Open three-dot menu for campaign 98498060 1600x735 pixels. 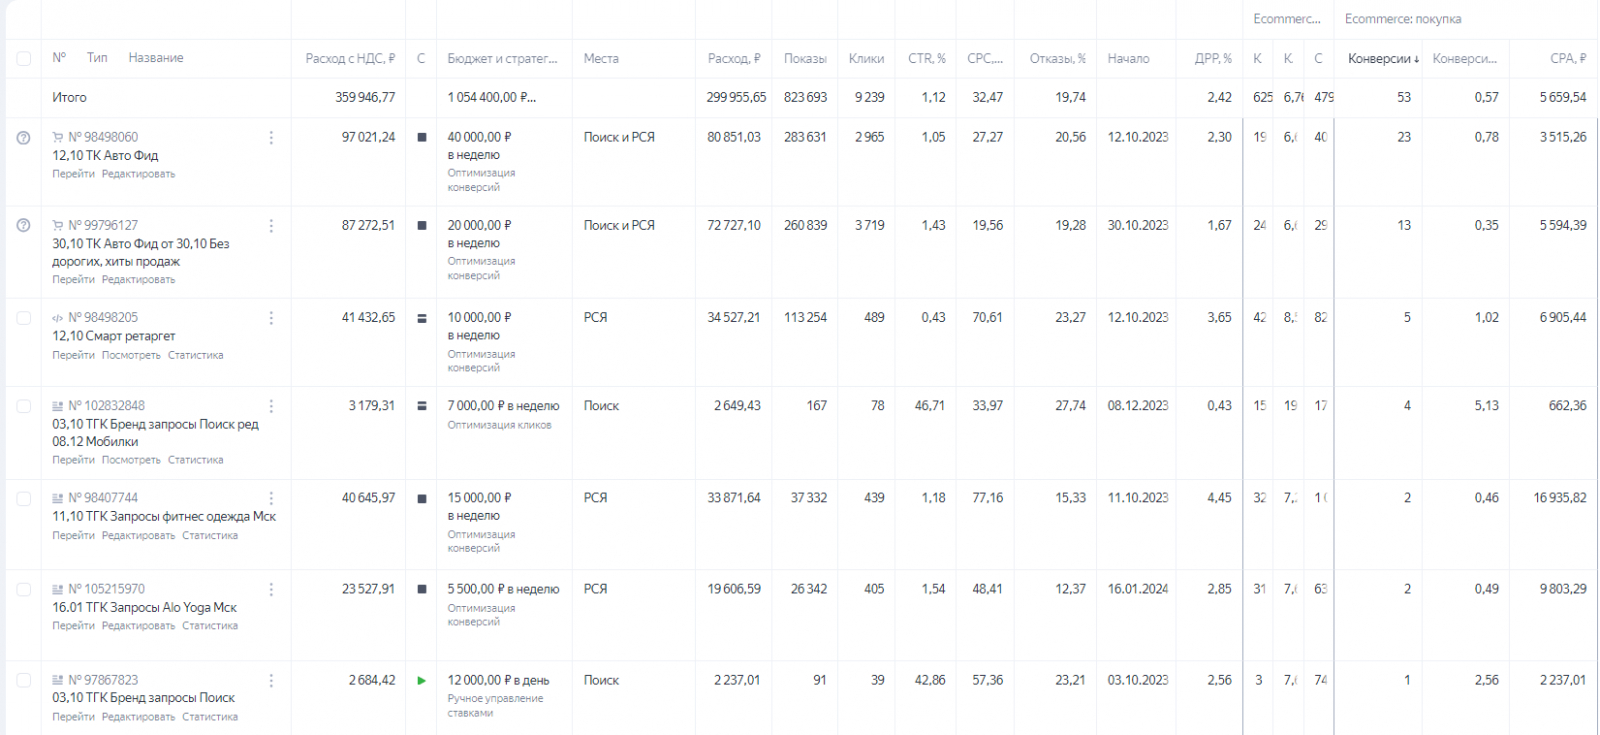pos(271,138)
